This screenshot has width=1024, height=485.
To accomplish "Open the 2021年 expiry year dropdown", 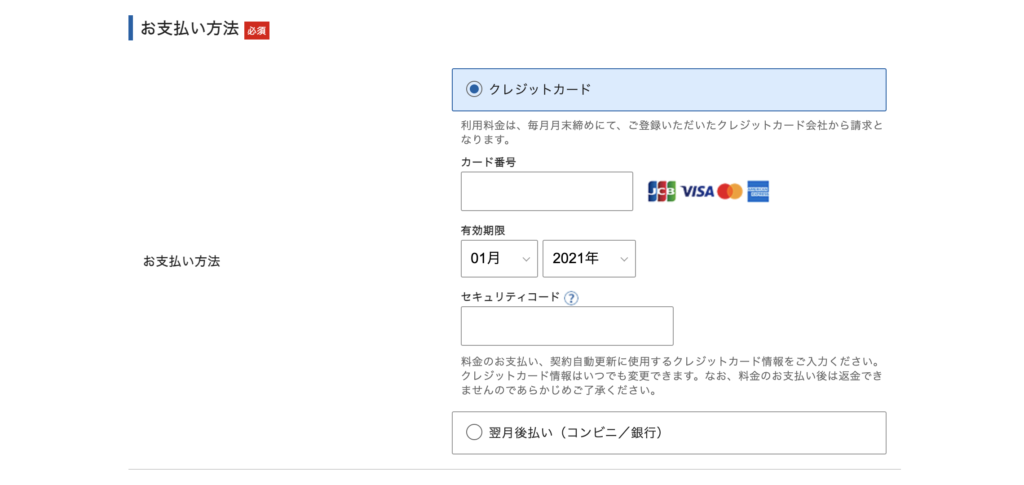I will [x=589, y=258].
